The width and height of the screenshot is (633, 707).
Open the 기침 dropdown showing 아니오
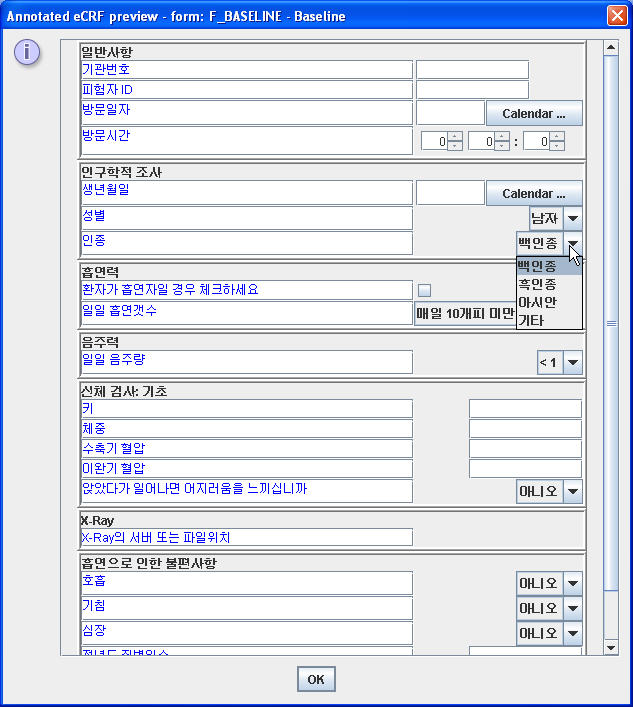[x=573, y=608]
